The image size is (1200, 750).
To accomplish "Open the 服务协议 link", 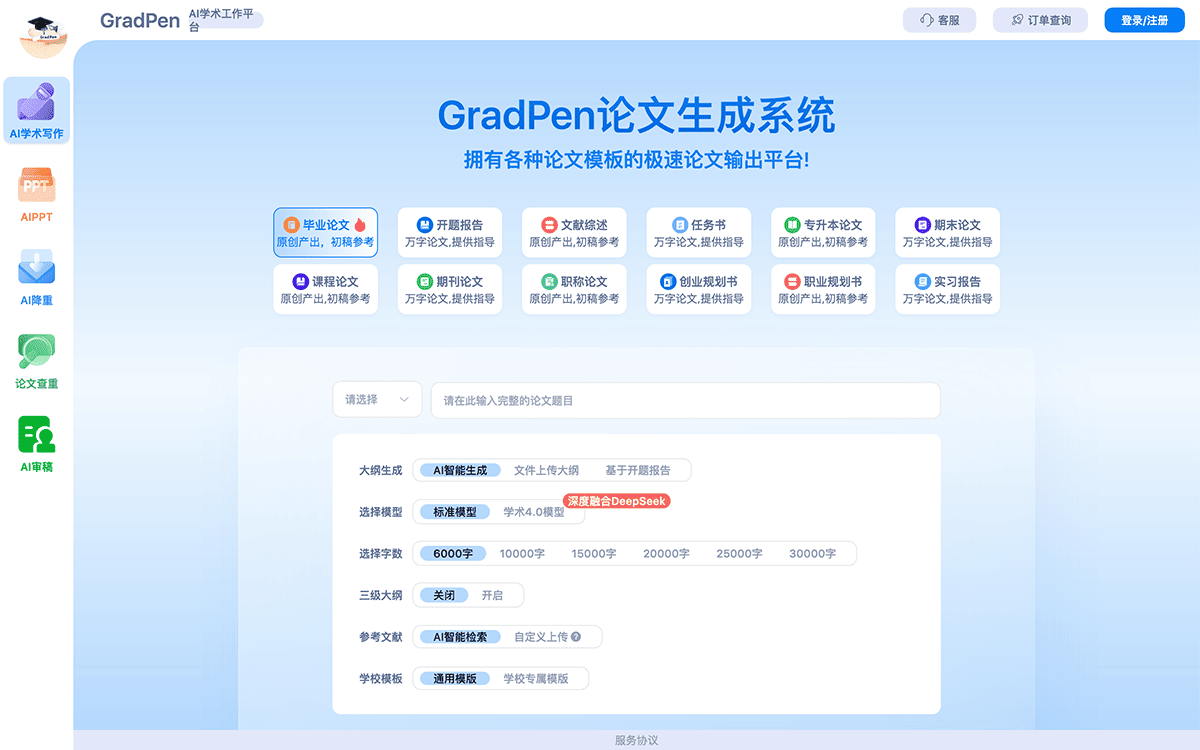I will 635,740.
